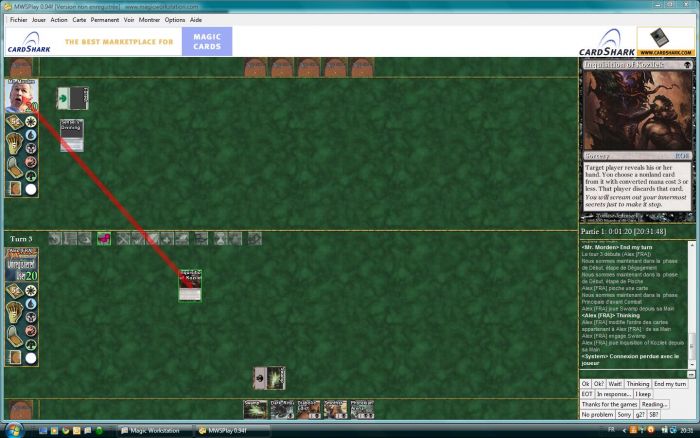Open the Aide menu
The height and width of the screenshot is (438, 700).
[x=196, y=20]
